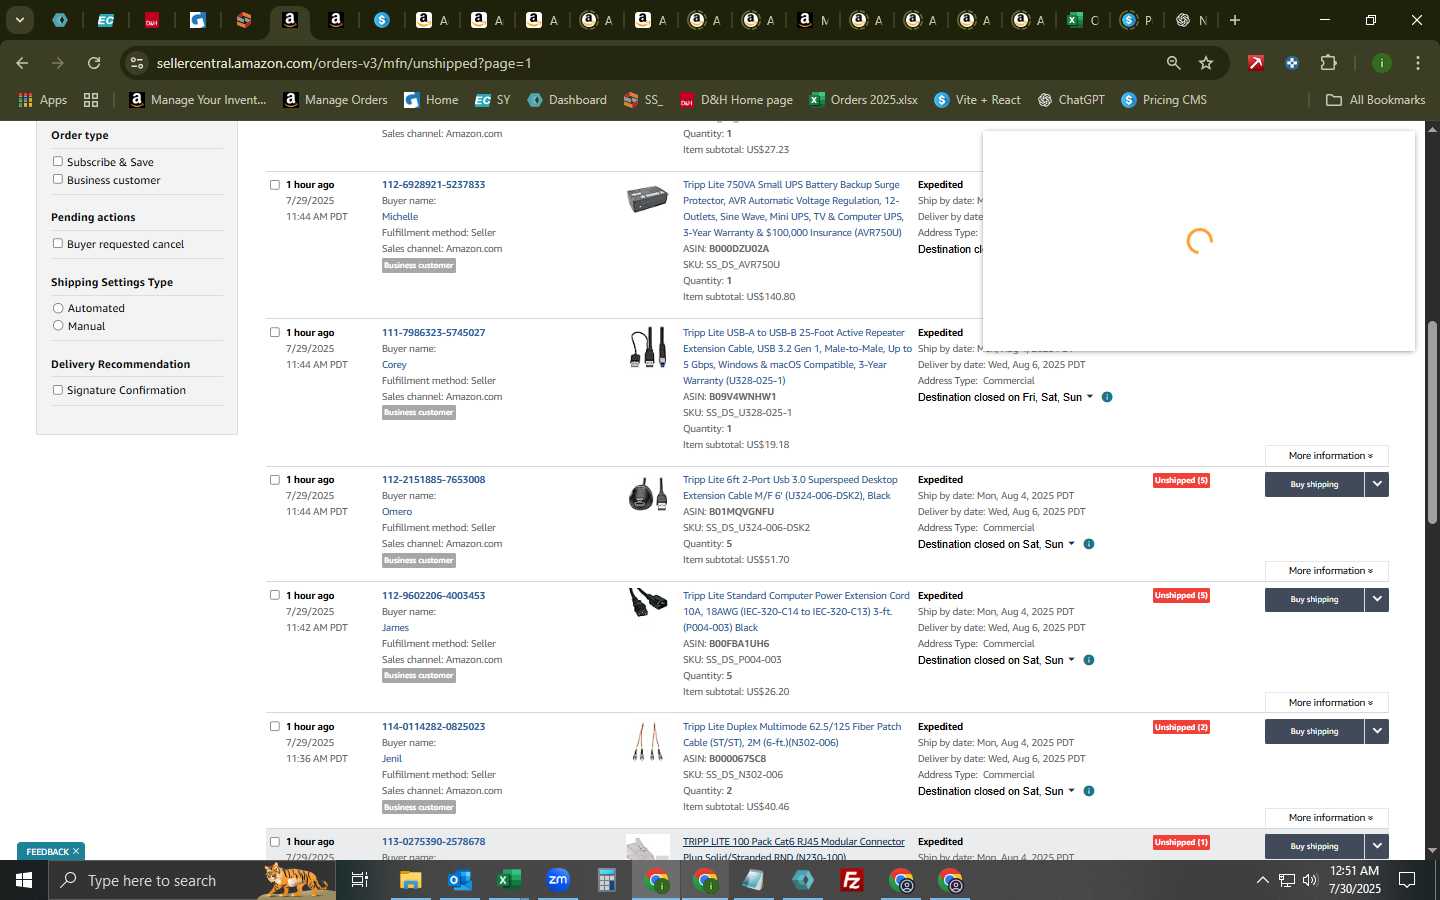Image resolution: width=1440 pixels, height=900 pixels.
Task: Select order 114-0114282-0825023 checkbox
Action: click(x=275, y=727)
